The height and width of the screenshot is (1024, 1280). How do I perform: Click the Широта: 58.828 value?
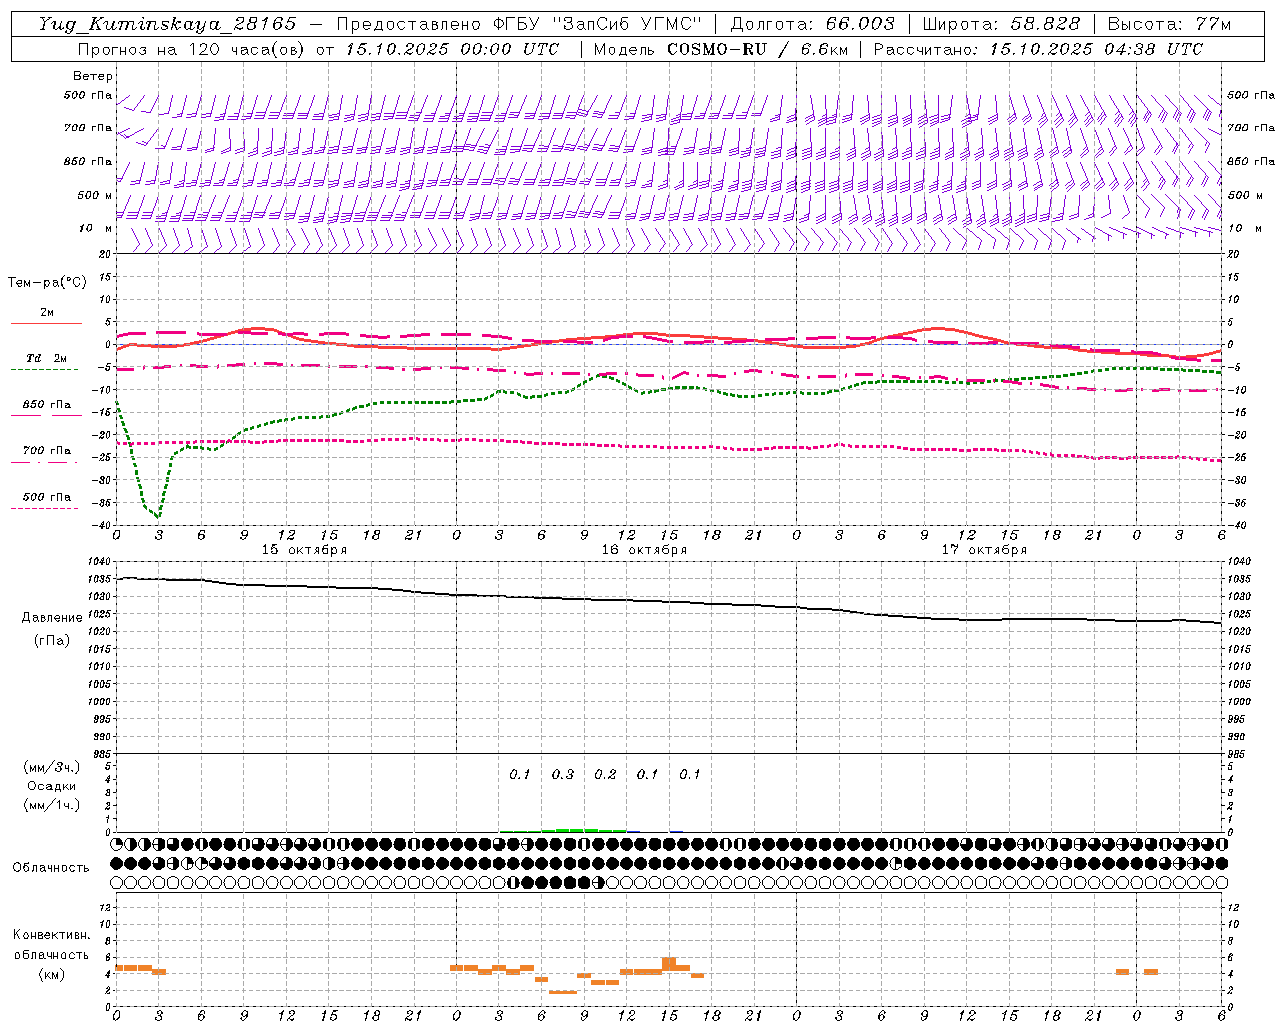tap(1001, 24)
